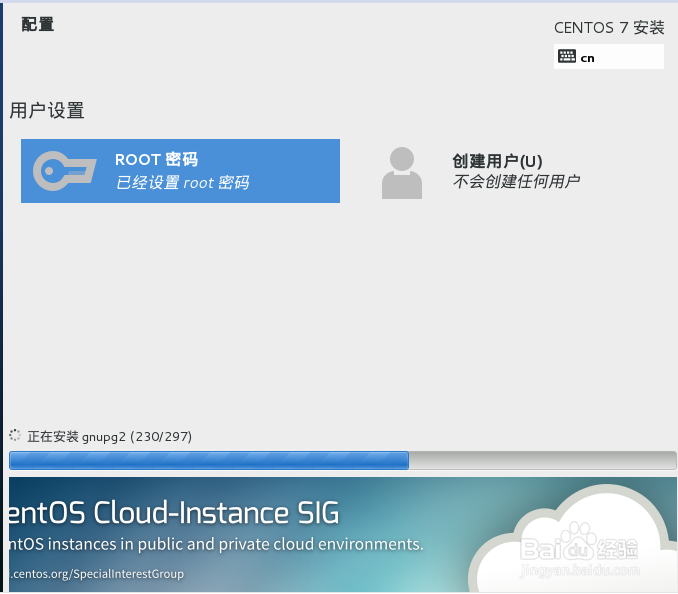Click the keyboard layout icon
Viewport: 678px width, 594px height.
(566, 56)
